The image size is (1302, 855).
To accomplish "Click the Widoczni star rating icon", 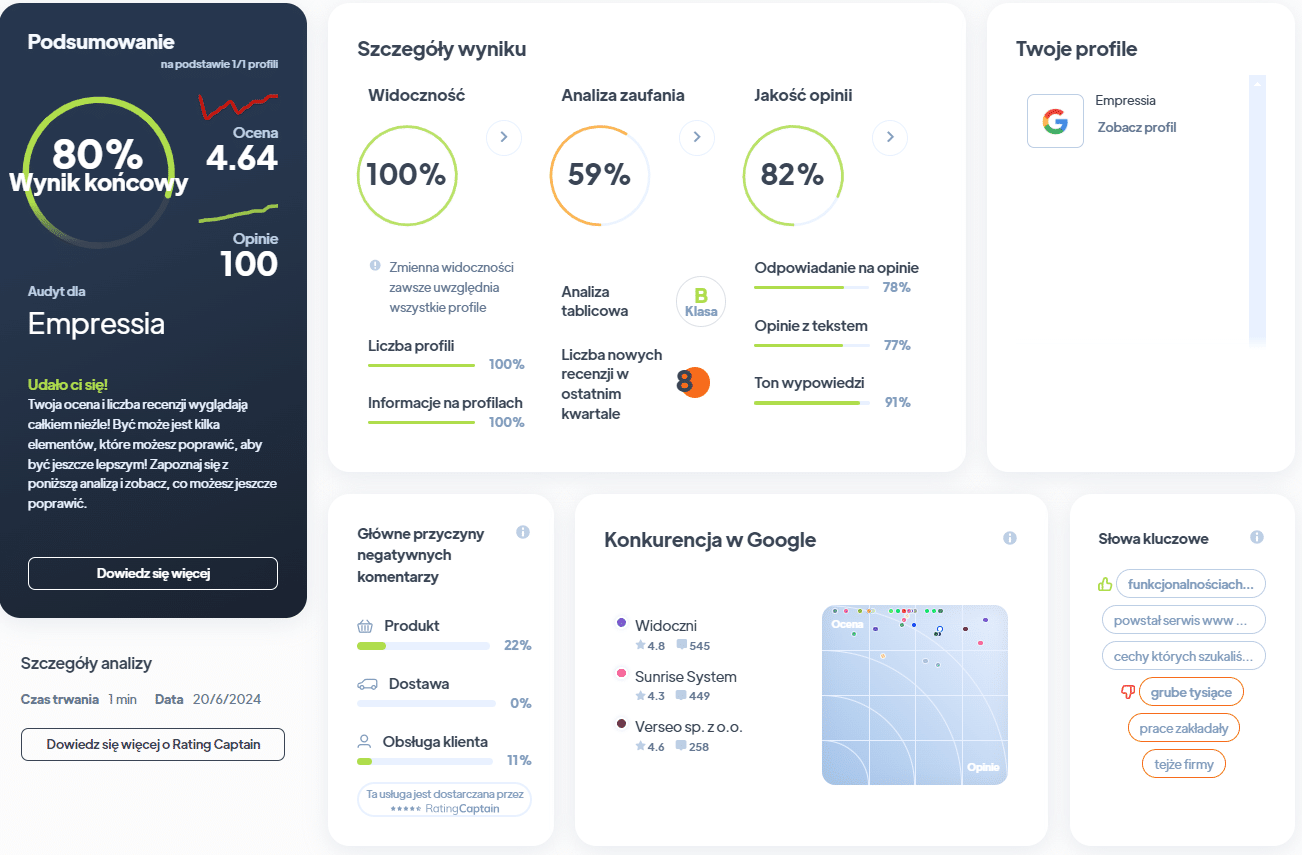I will pyautogui.click(x=640, y=646).
